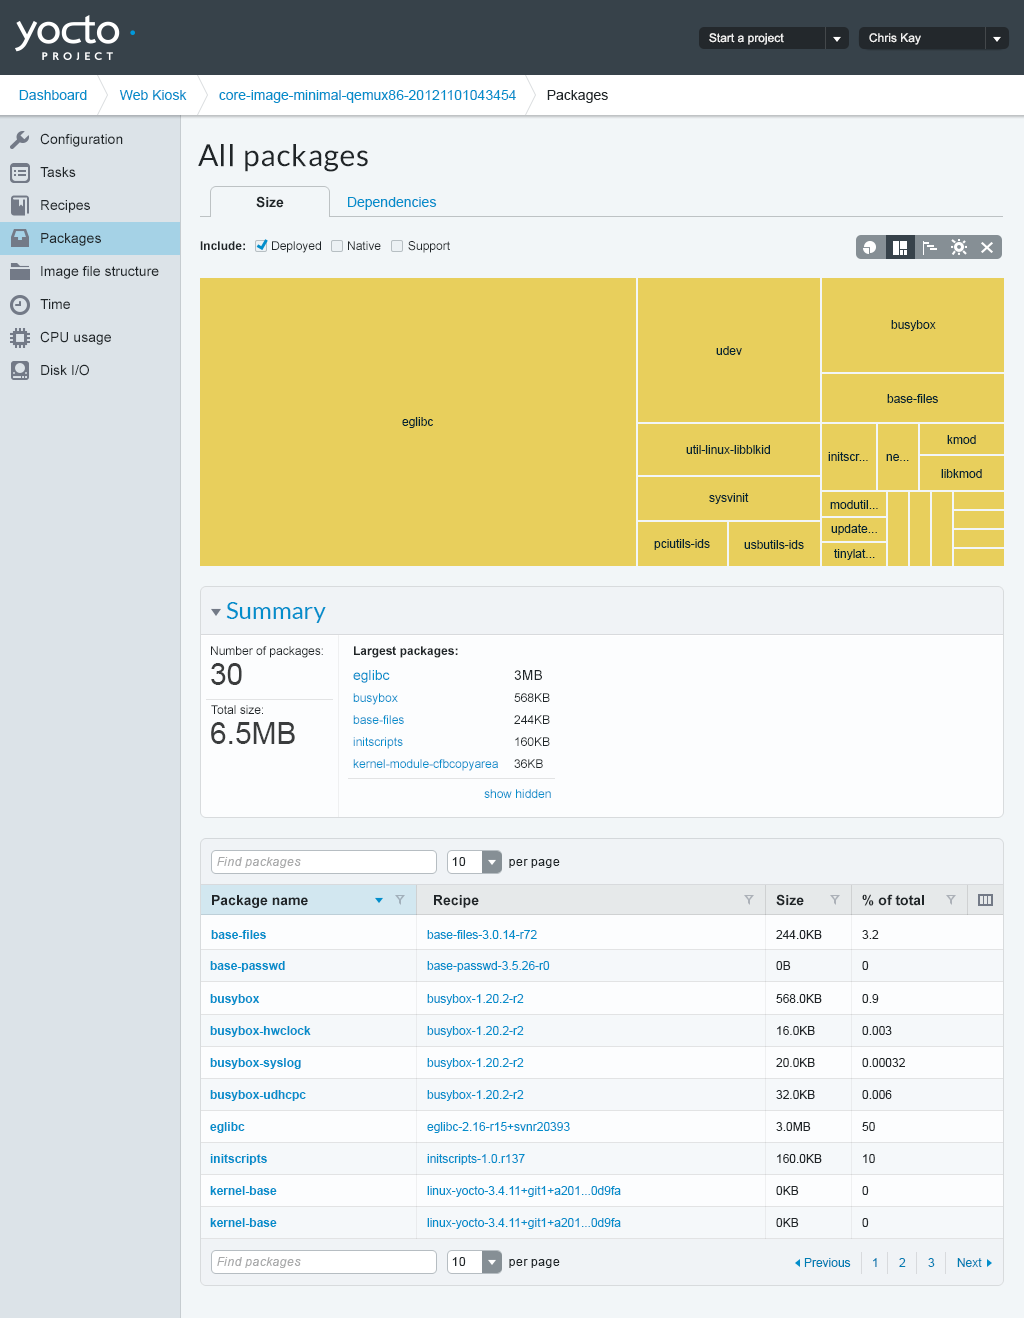Viewport: 1024px width, 1318px height.
Task: Open the table column chooser icon
Action: tap(985, 900)
